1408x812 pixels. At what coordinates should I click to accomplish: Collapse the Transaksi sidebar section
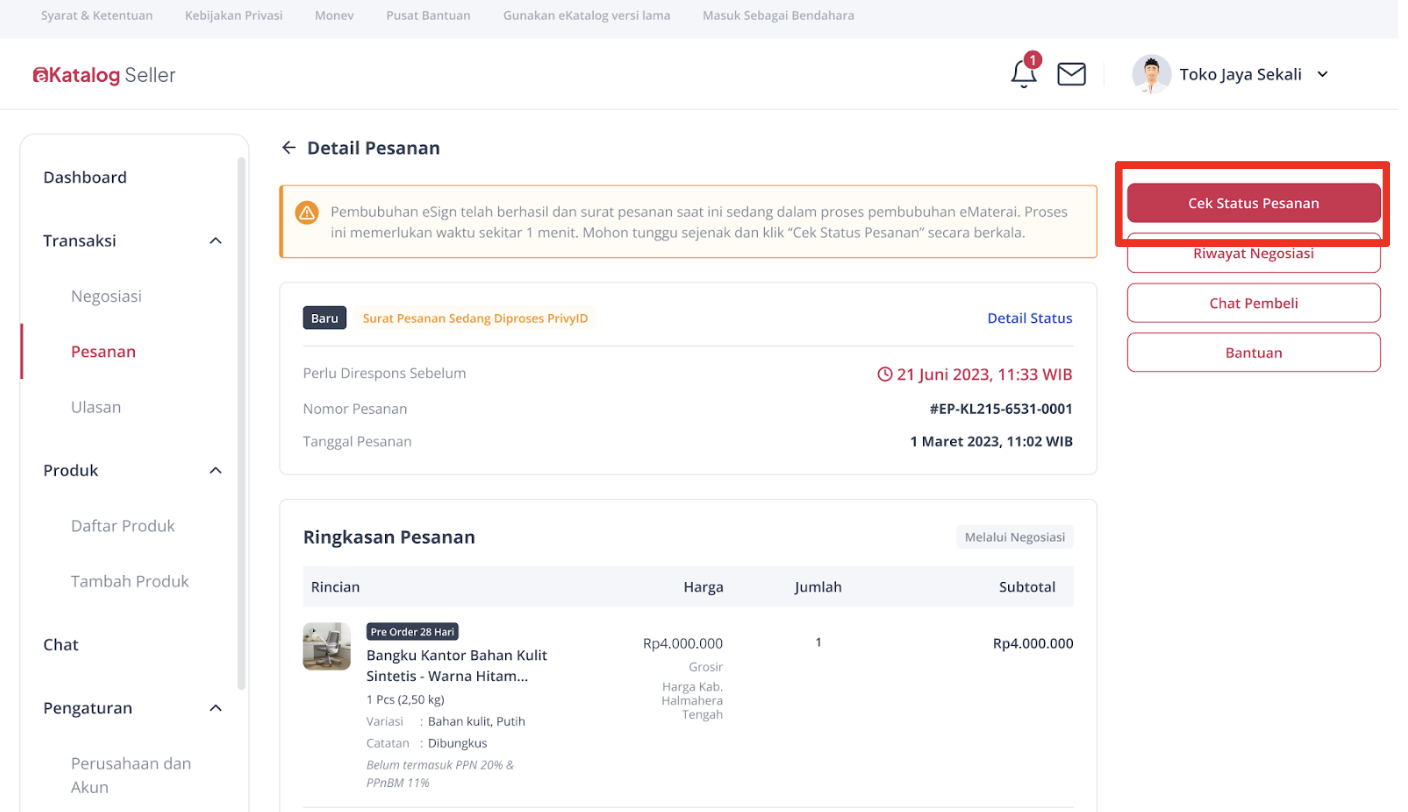(x=215, y=241)
